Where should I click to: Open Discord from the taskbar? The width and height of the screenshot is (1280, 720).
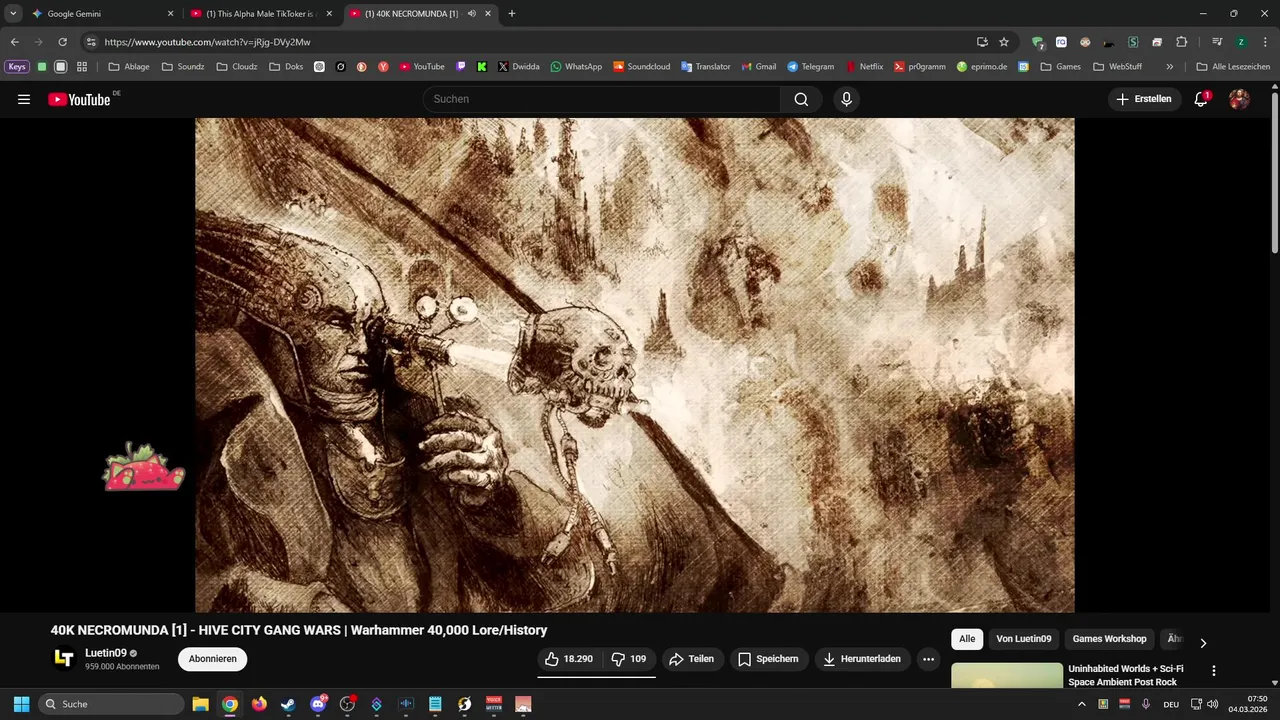(319, 704)
